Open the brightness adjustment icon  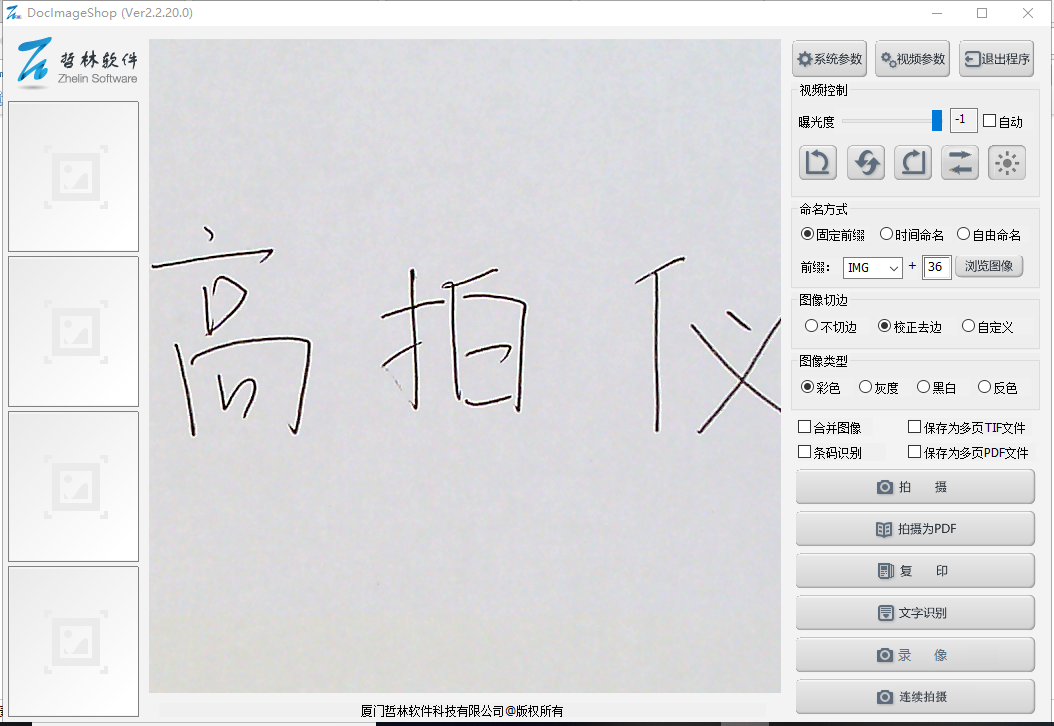tap(1006, 162)
